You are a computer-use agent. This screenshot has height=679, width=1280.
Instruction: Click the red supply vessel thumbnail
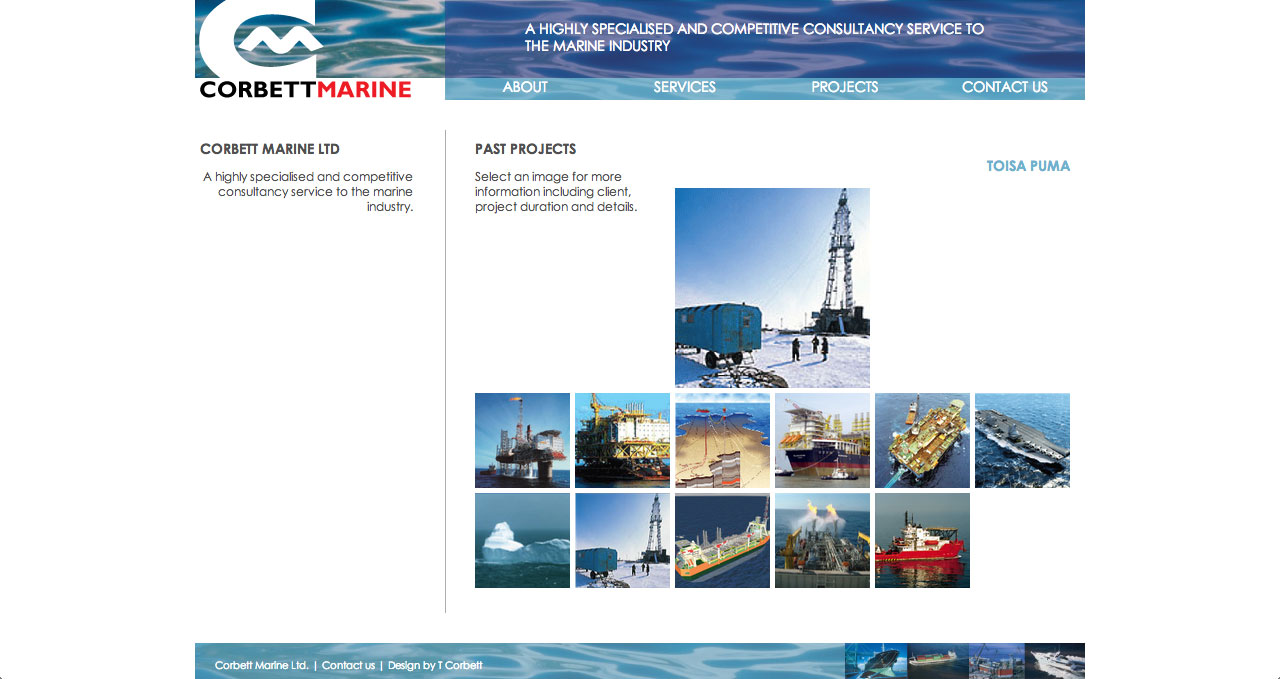(922, 540)
